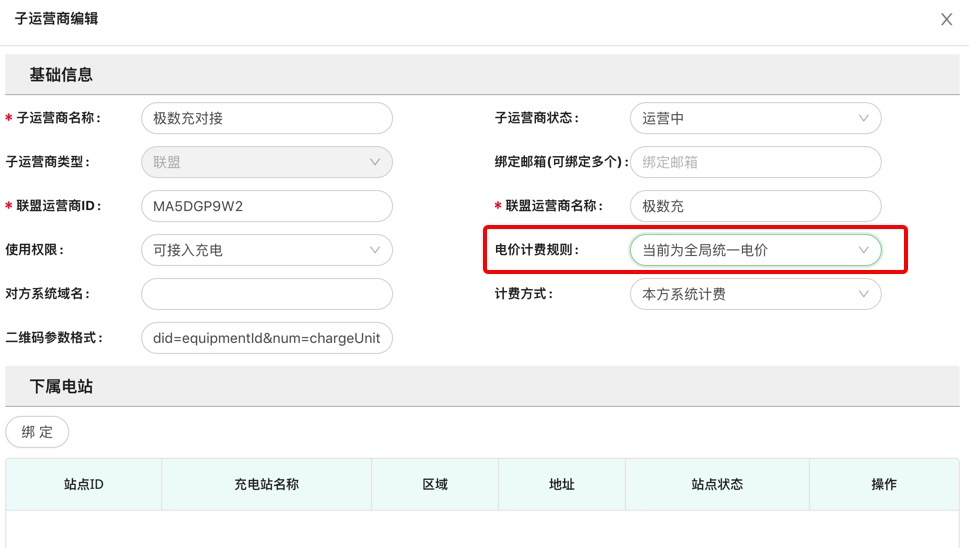The height and width of the screenshot is (548, 969).
Task: Click the 充电站名称 column header
Action: click(x=266, y=484)
